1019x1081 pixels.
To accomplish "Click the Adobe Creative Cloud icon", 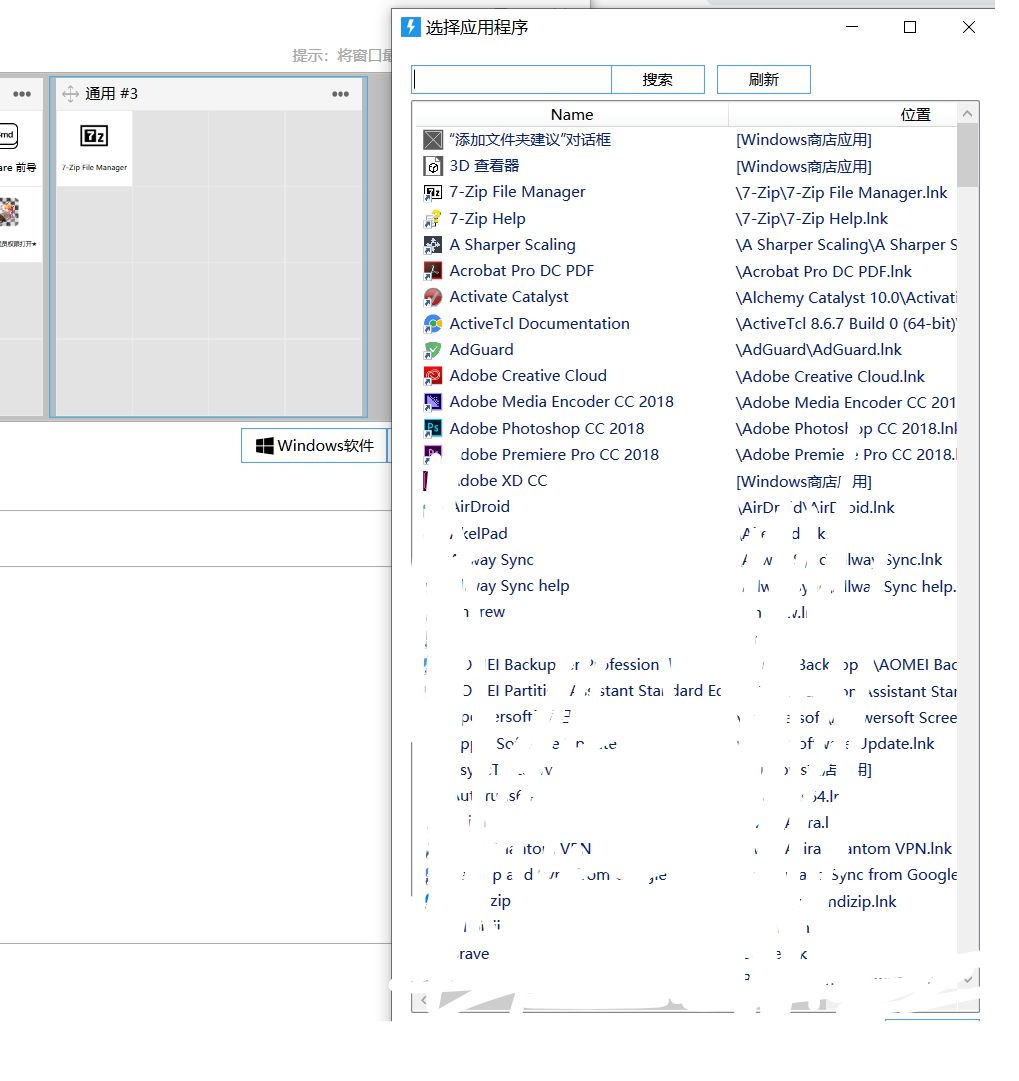I will 432,376.
